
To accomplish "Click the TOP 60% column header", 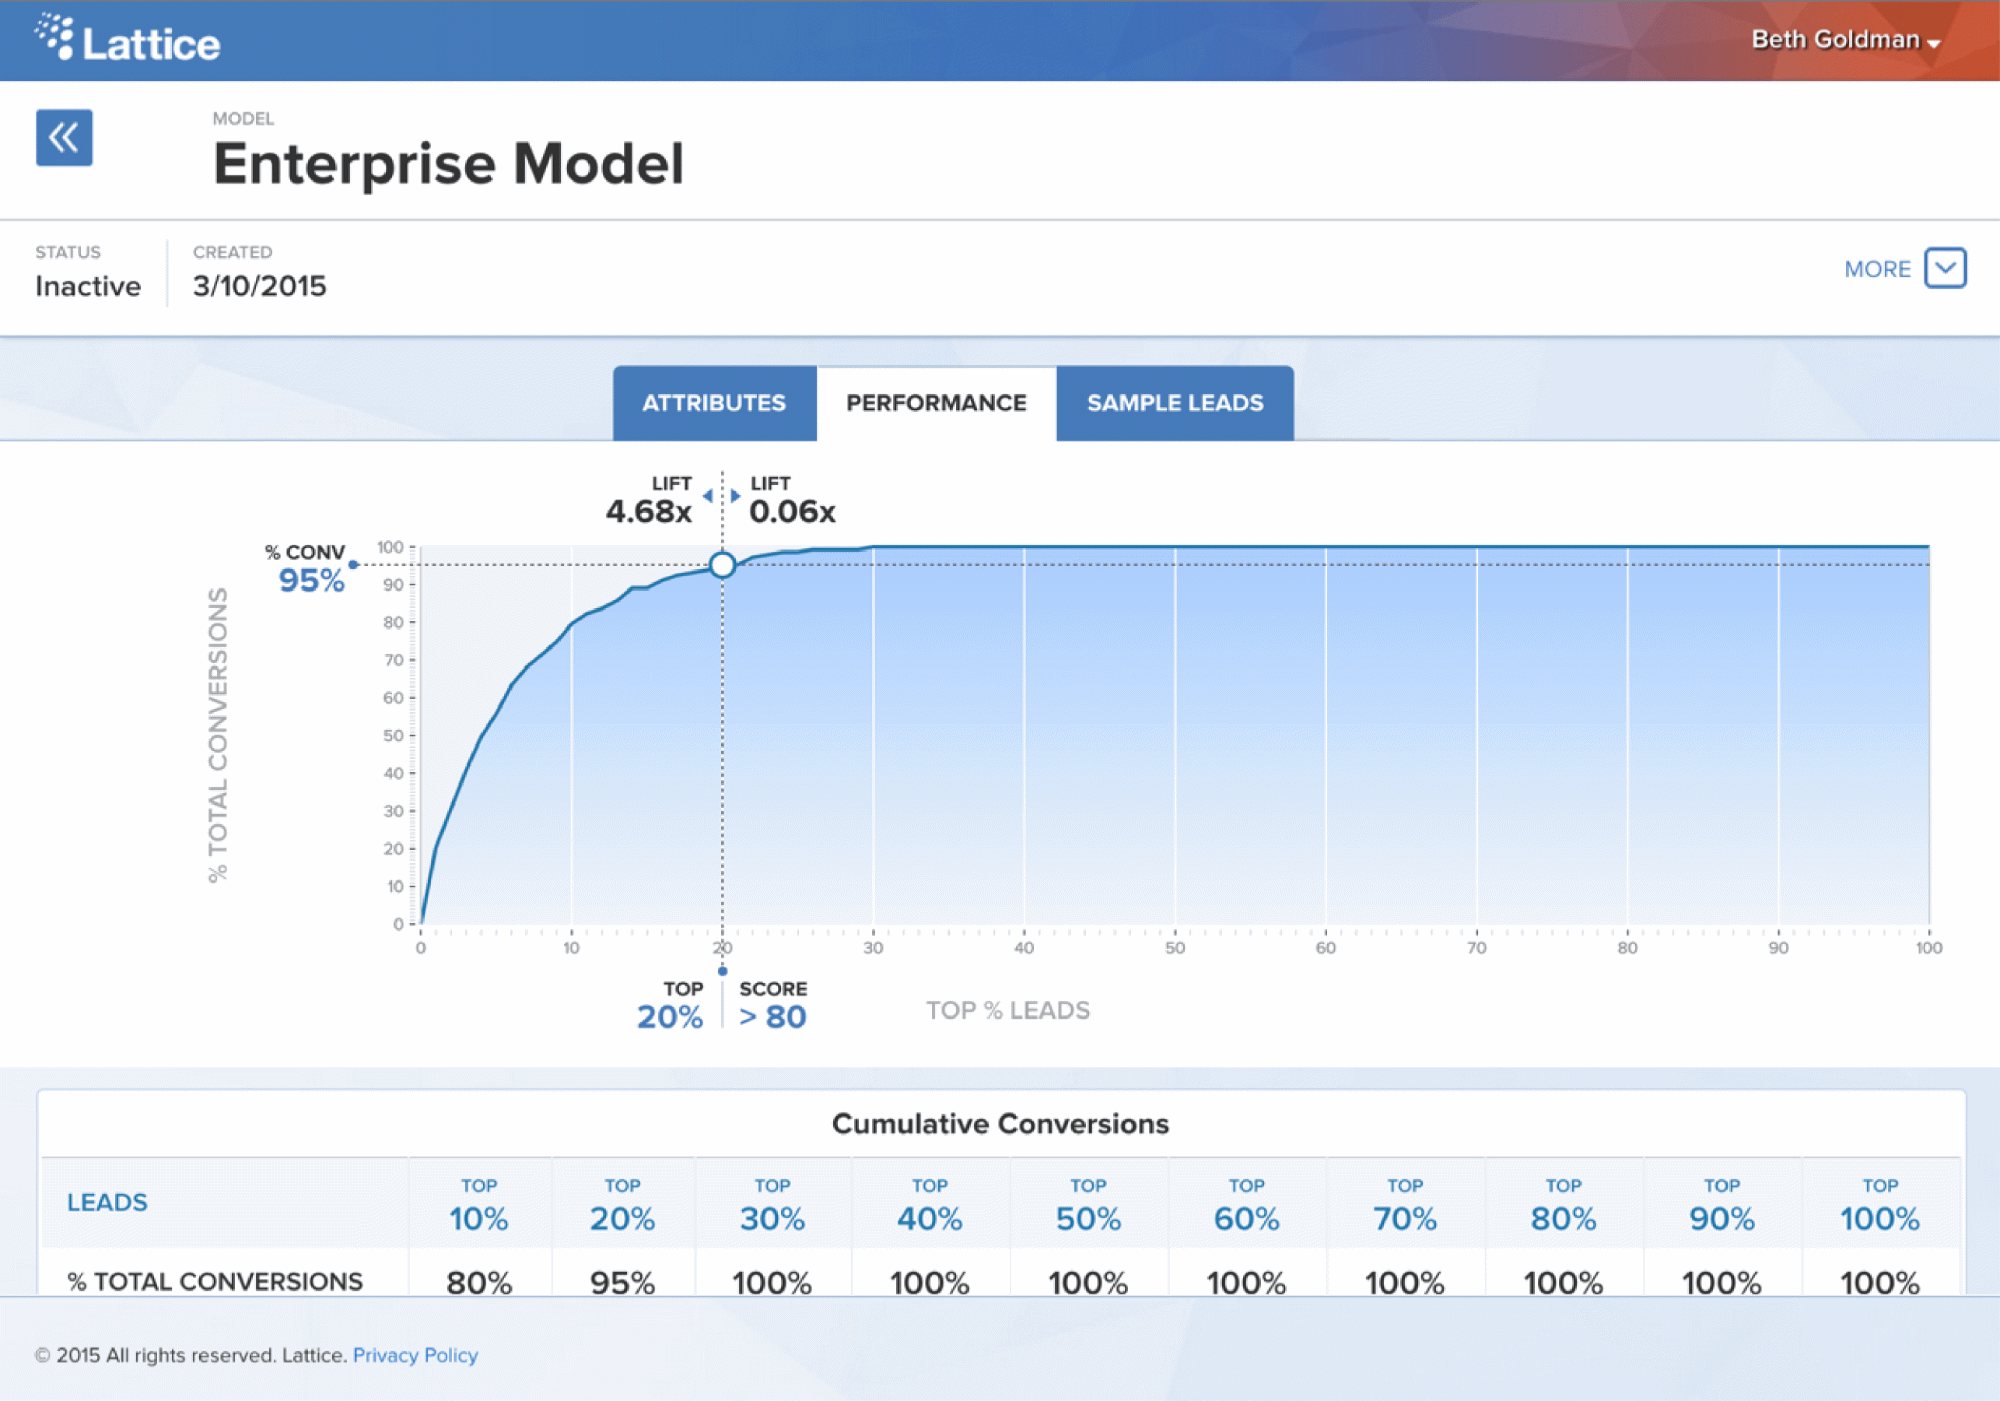I will [1246, 1205].
